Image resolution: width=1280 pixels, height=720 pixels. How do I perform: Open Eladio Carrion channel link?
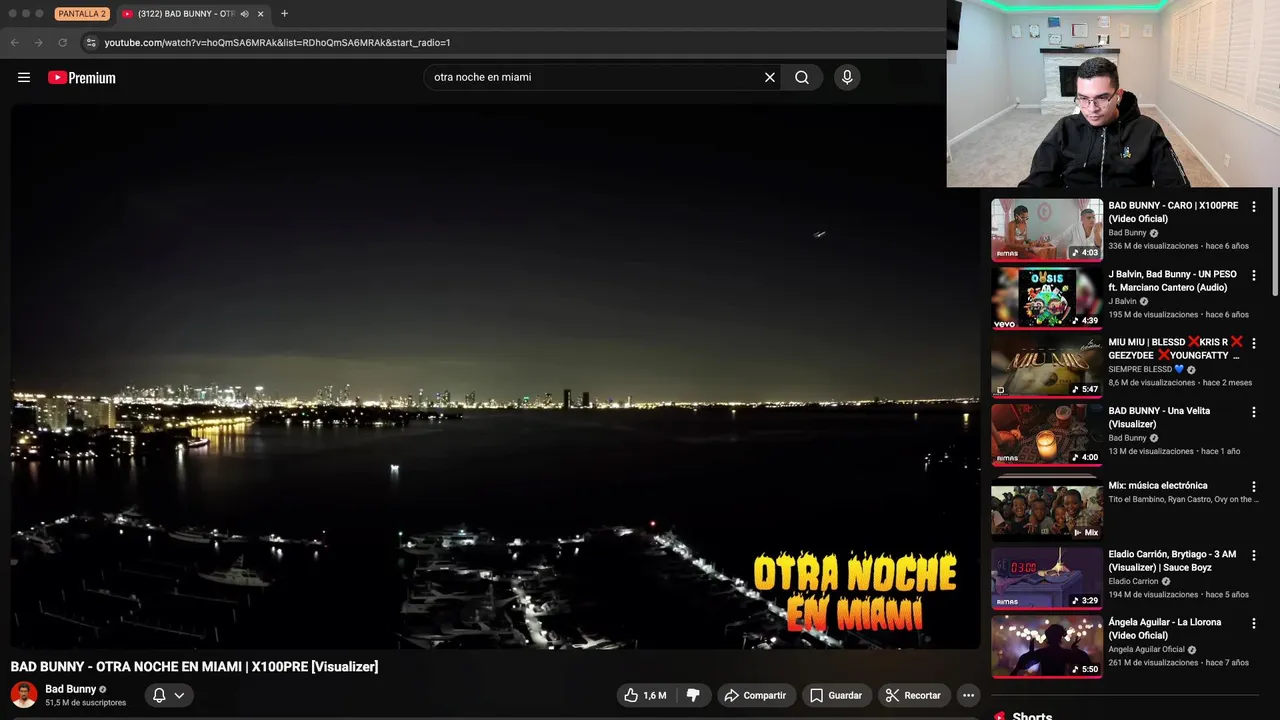[1133, 581]
